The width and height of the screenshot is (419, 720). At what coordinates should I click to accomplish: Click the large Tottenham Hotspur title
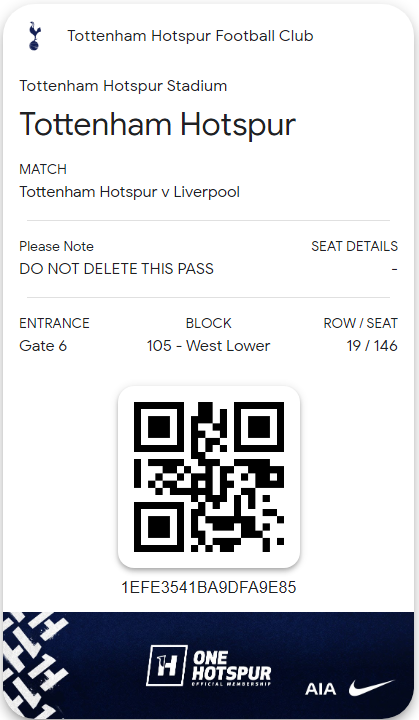(158, 124)
